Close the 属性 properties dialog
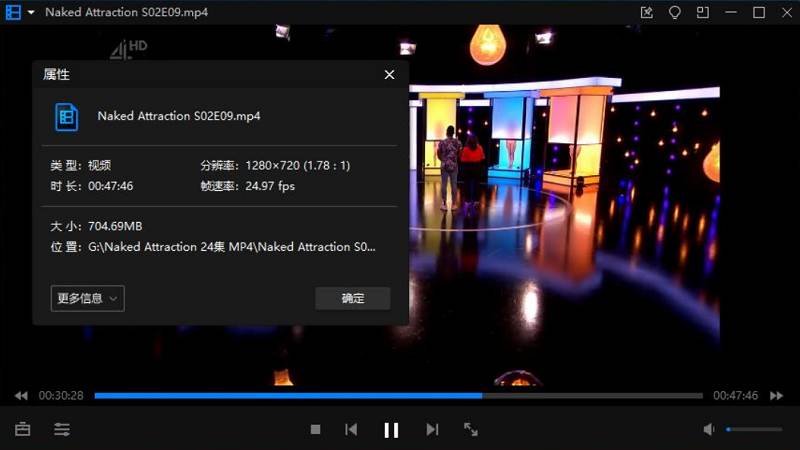800x450 pixels. point(389,75)
